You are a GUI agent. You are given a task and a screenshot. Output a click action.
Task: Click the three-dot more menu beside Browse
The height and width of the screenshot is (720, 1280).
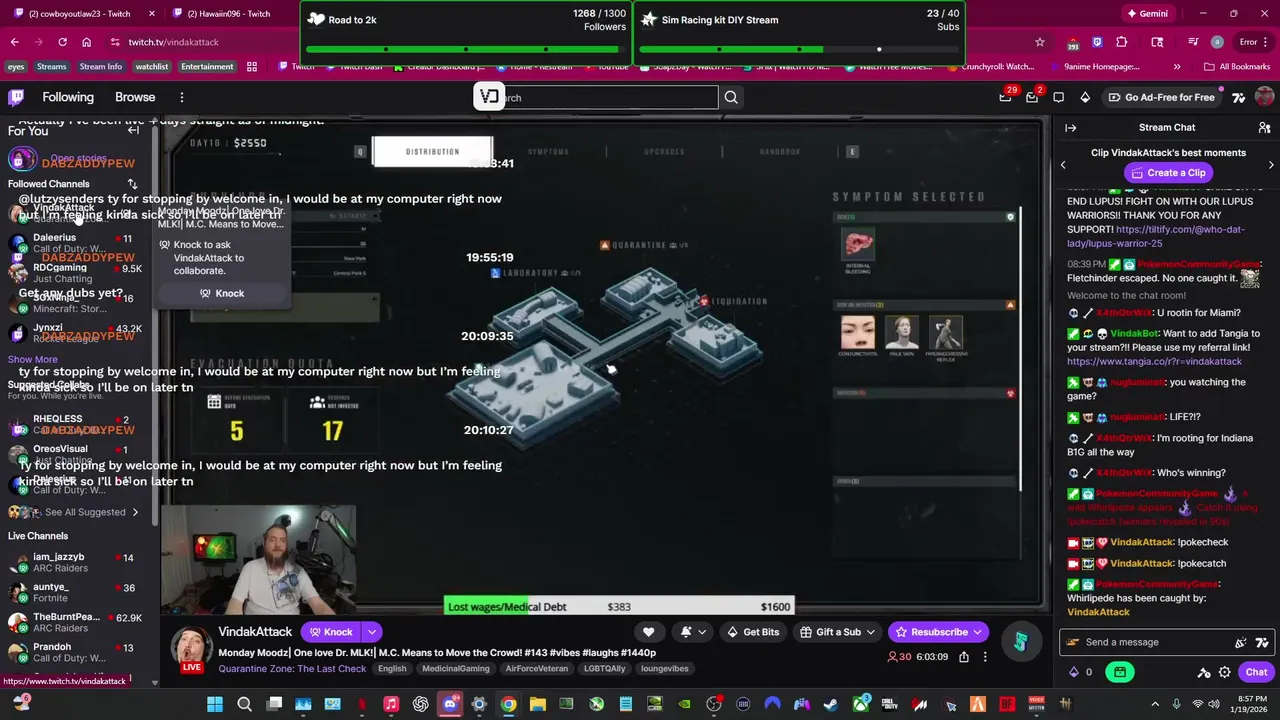pos(181,97)
